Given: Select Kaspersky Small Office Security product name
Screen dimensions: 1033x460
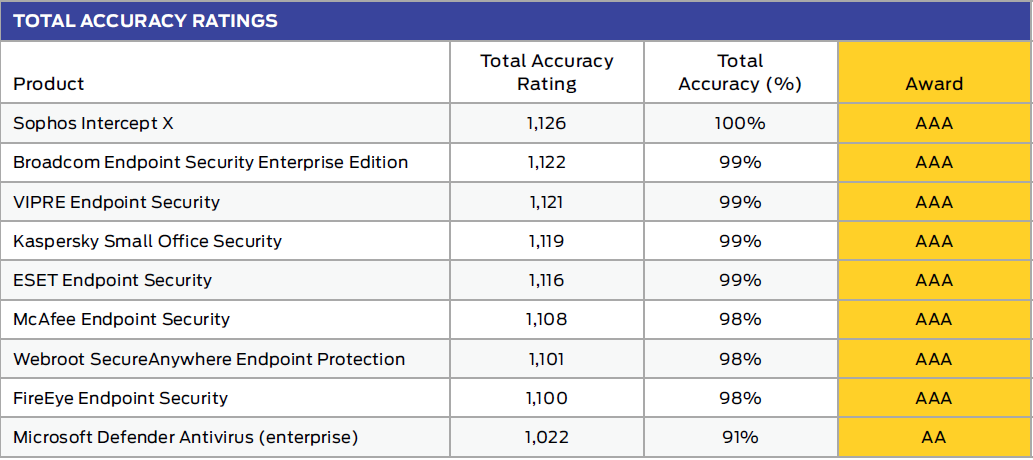Looking at the screenshot, I should tap(147, 241).
